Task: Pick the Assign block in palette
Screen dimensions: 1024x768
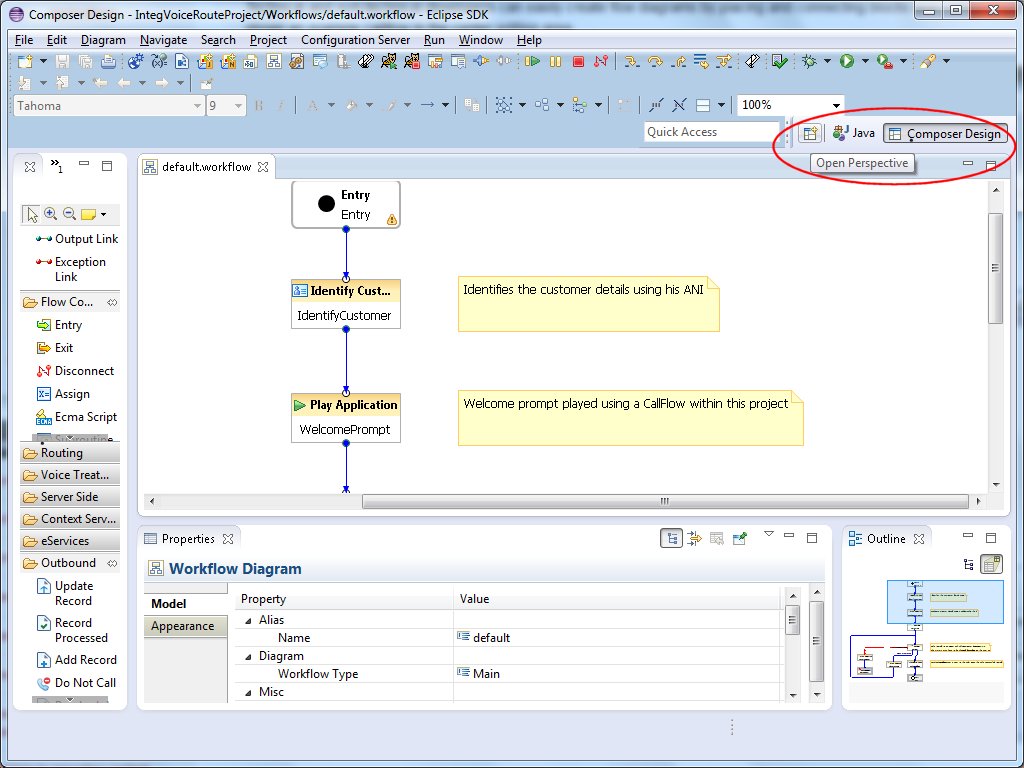Action: (x=63, y=394)
